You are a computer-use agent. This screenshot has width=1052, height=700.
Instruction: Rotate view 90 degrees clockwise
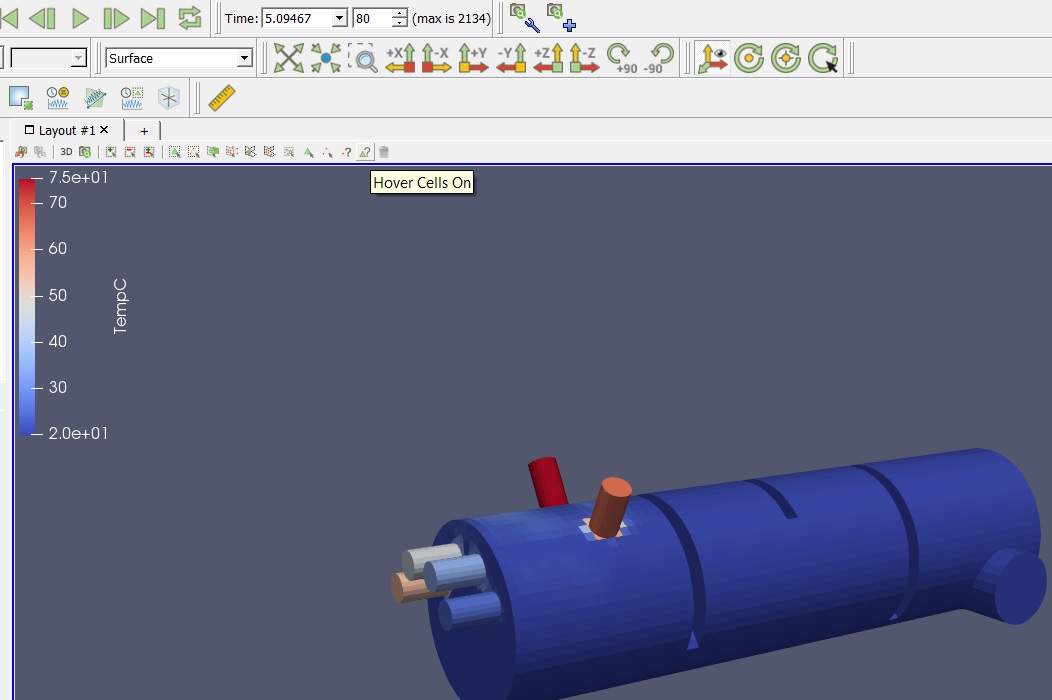coord(621,58)
